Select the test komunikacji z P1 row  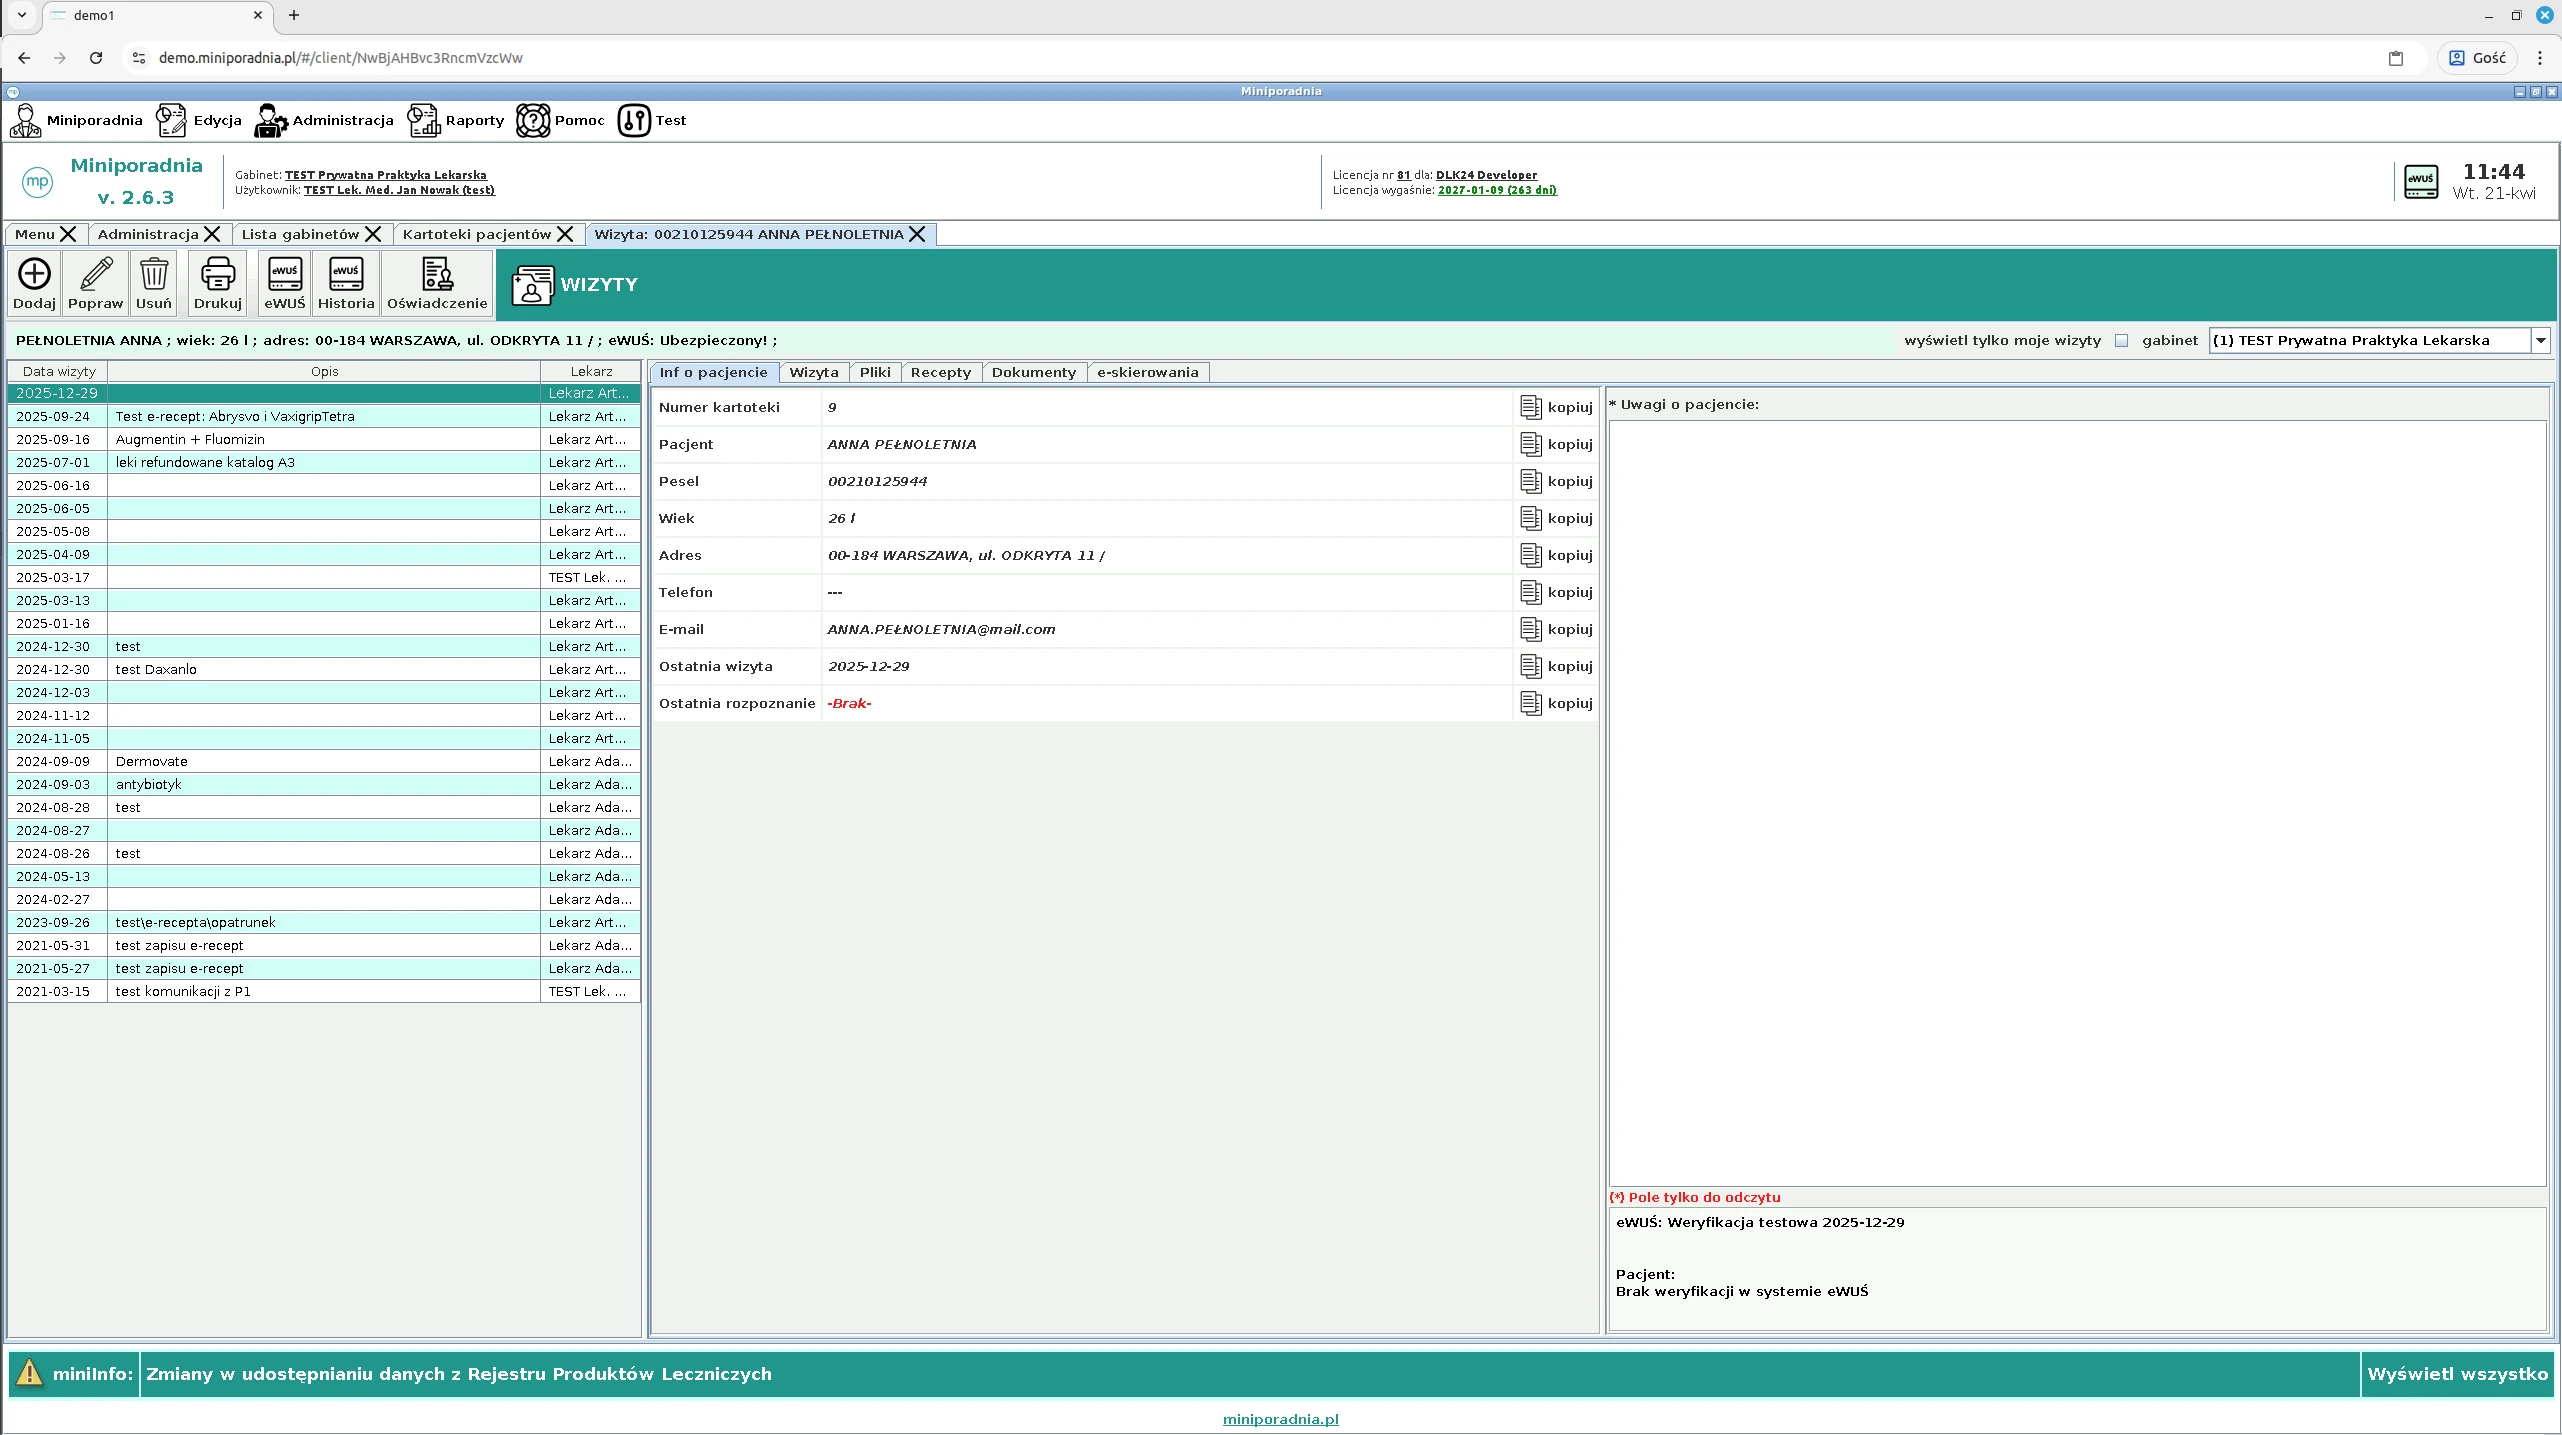coord(324,991)
